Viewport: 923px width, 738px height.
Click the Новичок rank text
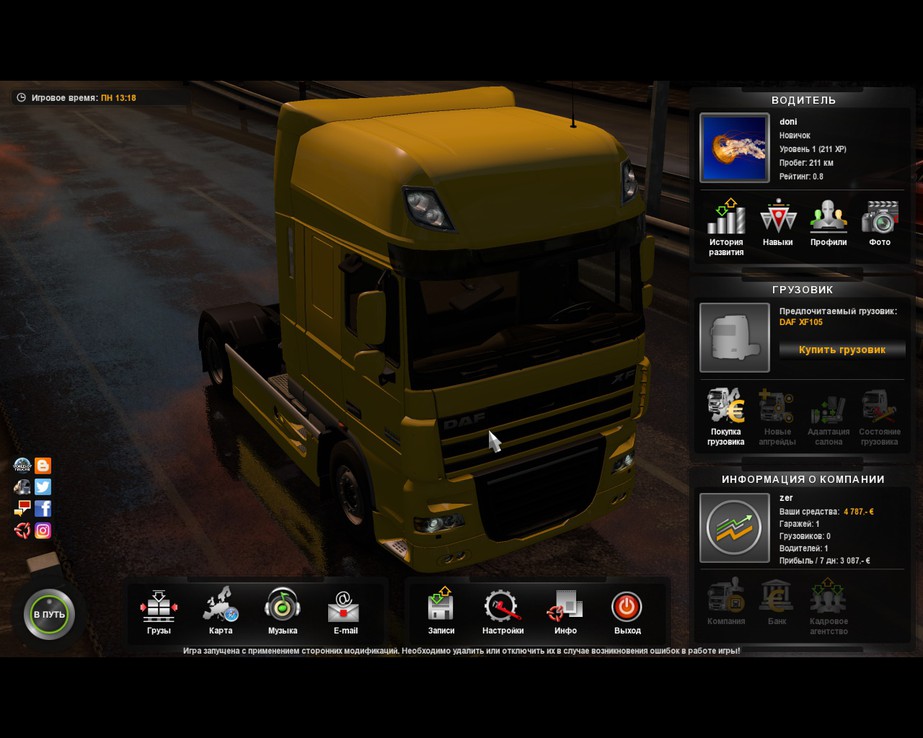tap(795, 135)
